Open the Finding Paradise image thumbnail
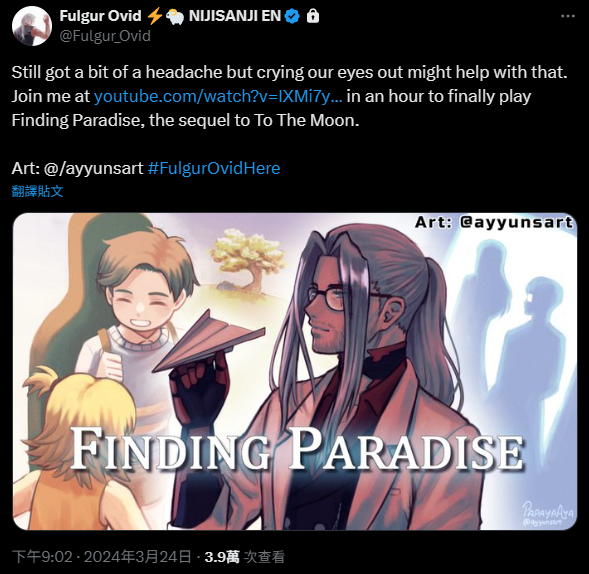Screen dimensions: 589x574 295,371
